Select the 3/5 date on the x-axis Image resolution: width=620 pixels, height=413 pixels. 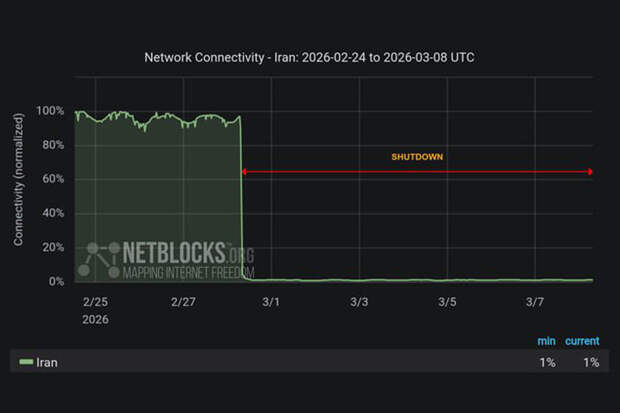pyautogui.click(x=447, y=301)
